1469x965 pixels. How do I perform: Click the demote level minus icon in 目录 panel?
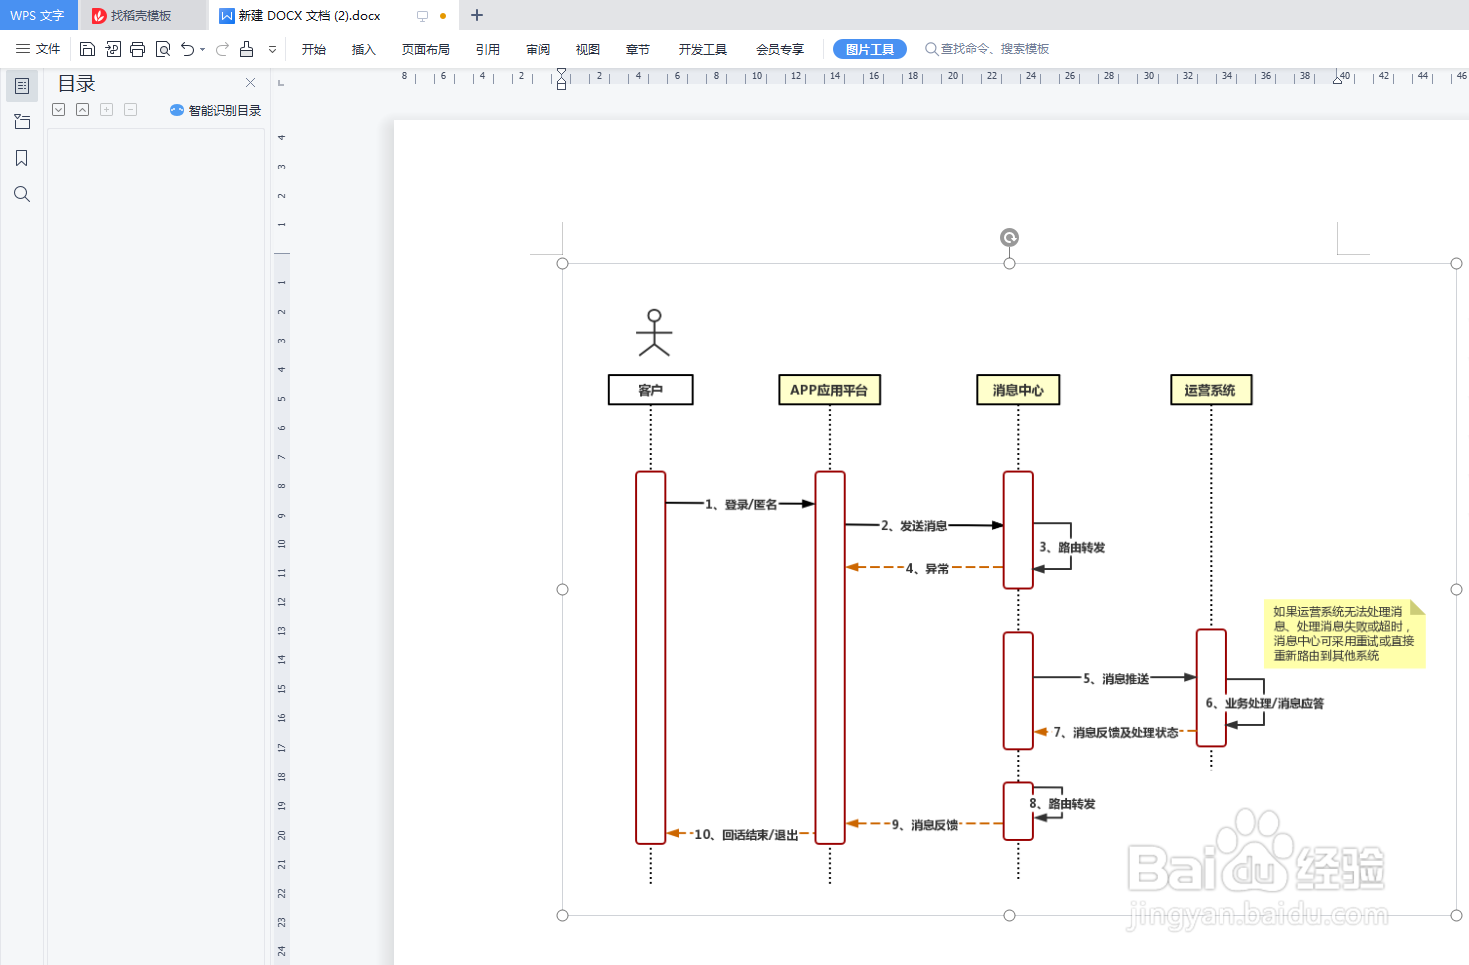[x=131, y=110]
